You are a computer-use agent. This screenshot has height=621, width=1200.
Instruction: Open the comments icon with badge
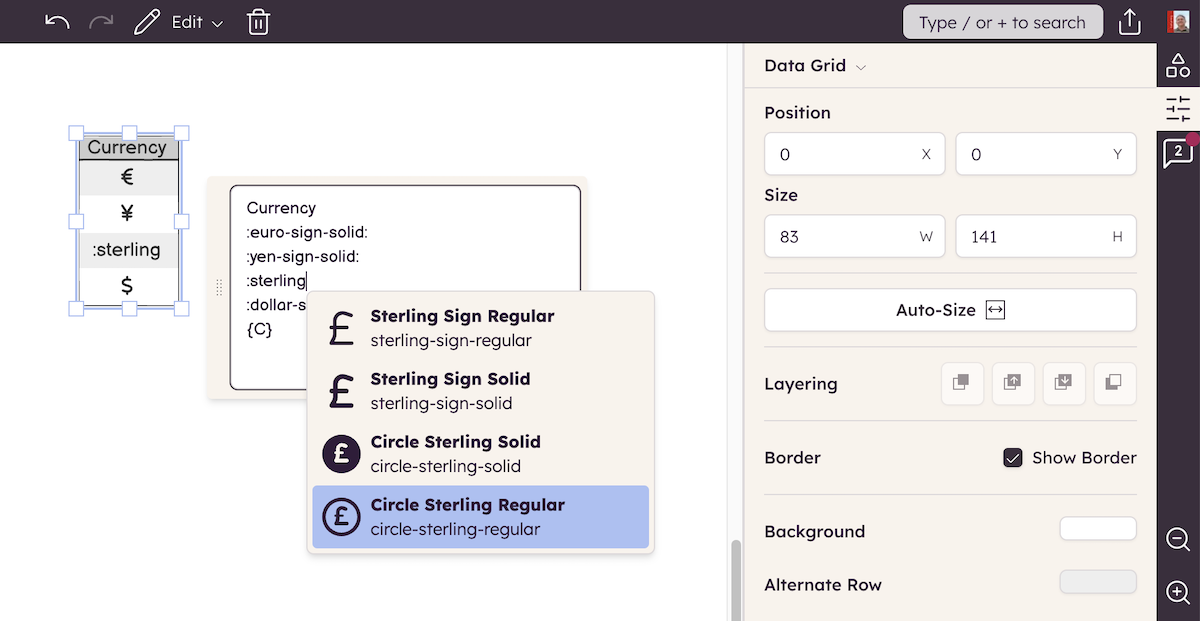pyautogui.click(x=1178, y=153)
